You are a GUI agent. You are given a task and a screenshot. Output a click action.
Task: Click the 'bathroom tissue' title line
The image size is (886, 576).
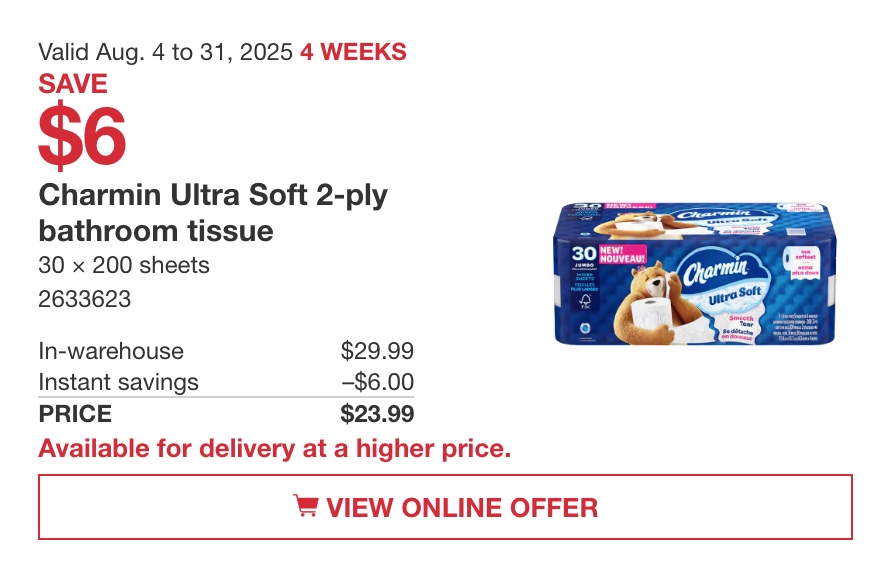pyautogui.click(x=156, y=231)
